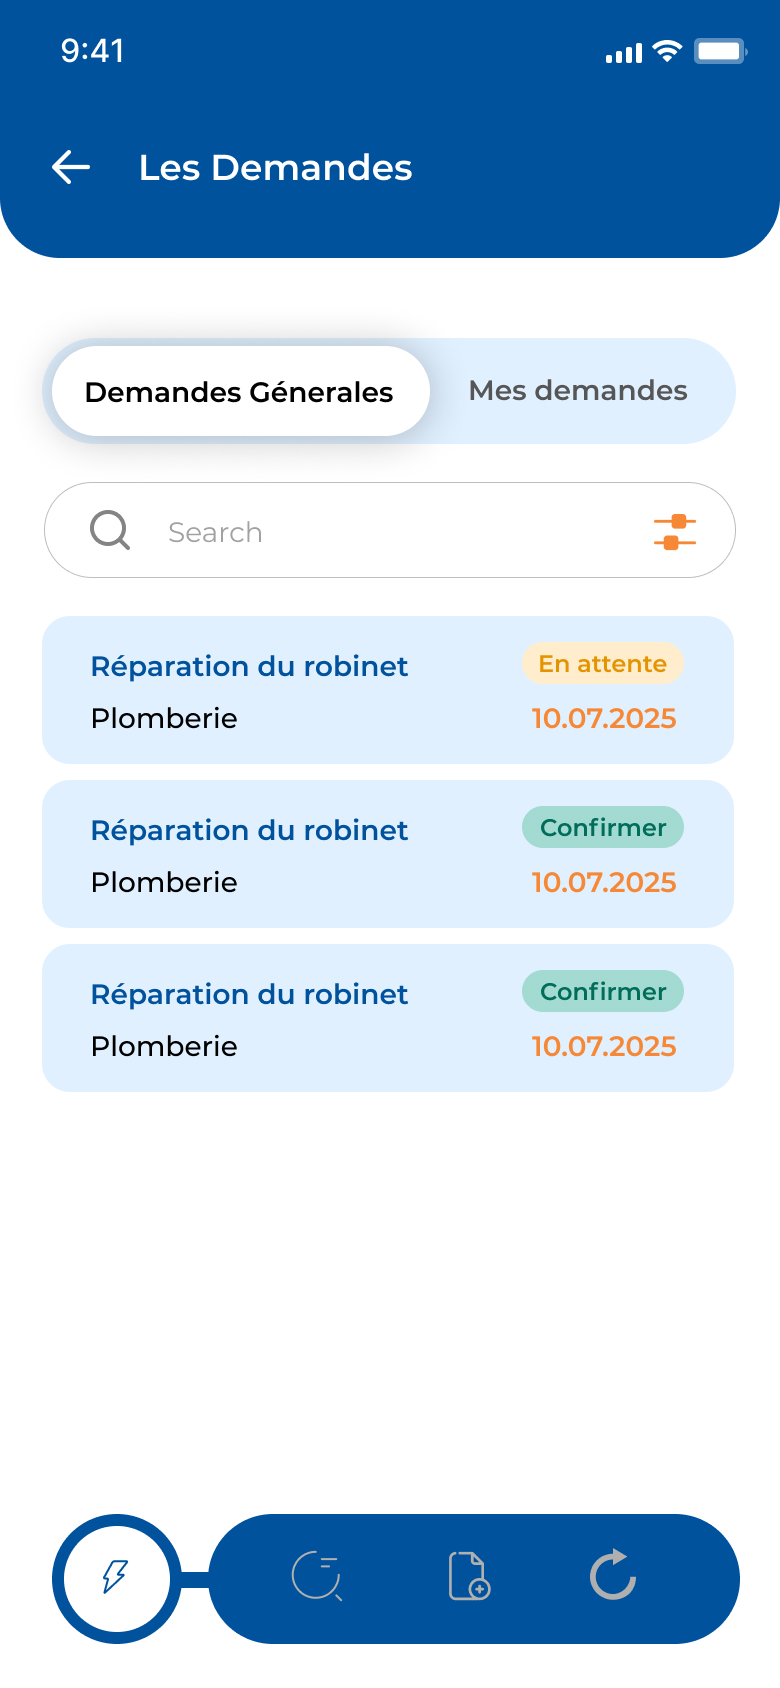Open the orange filter sliders icon

point(675,532)
